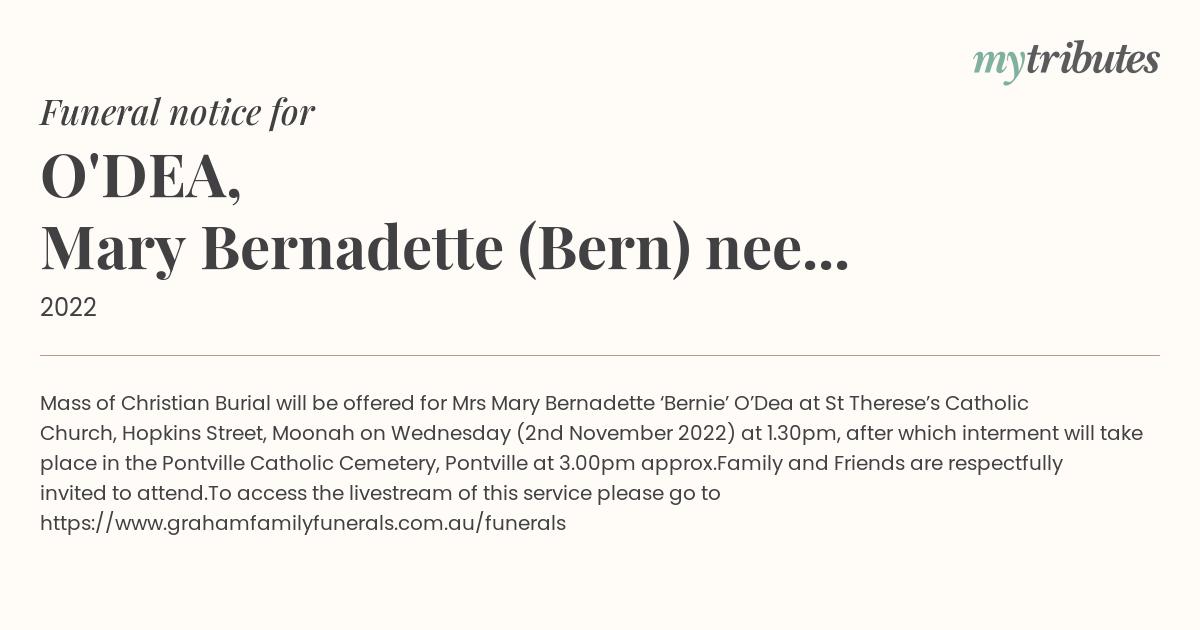Click the "Mary Bernadette (Bern) nee..." heading
1200x630 pixels.
[x=443, y=249]
